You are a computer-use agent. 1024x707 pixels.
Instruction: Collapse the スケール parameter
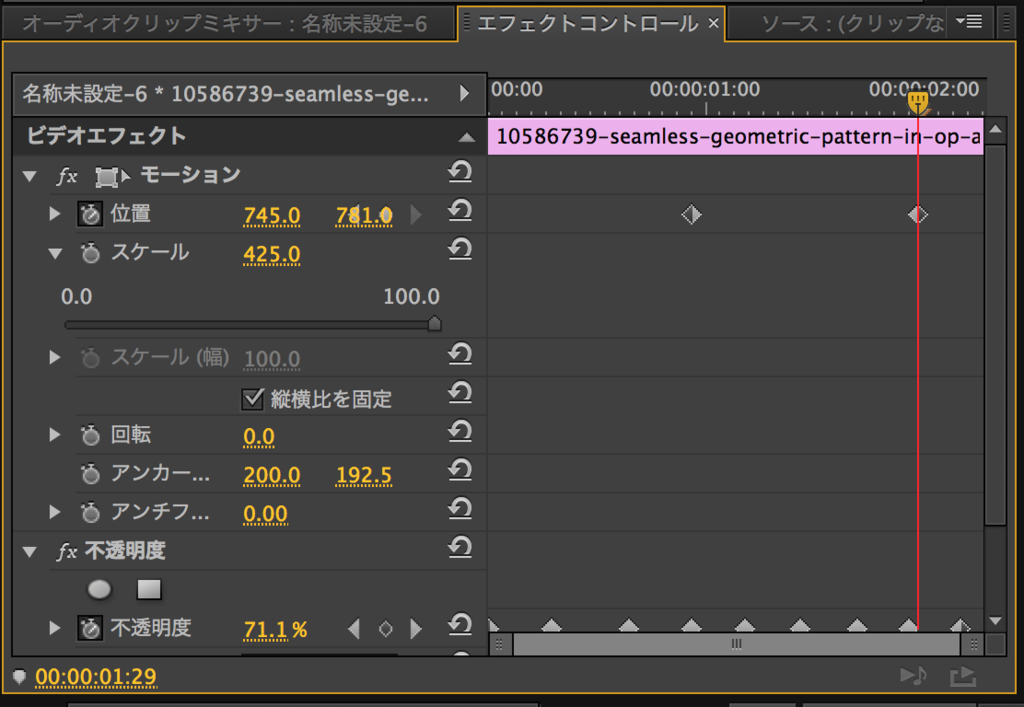coord(55,253)
